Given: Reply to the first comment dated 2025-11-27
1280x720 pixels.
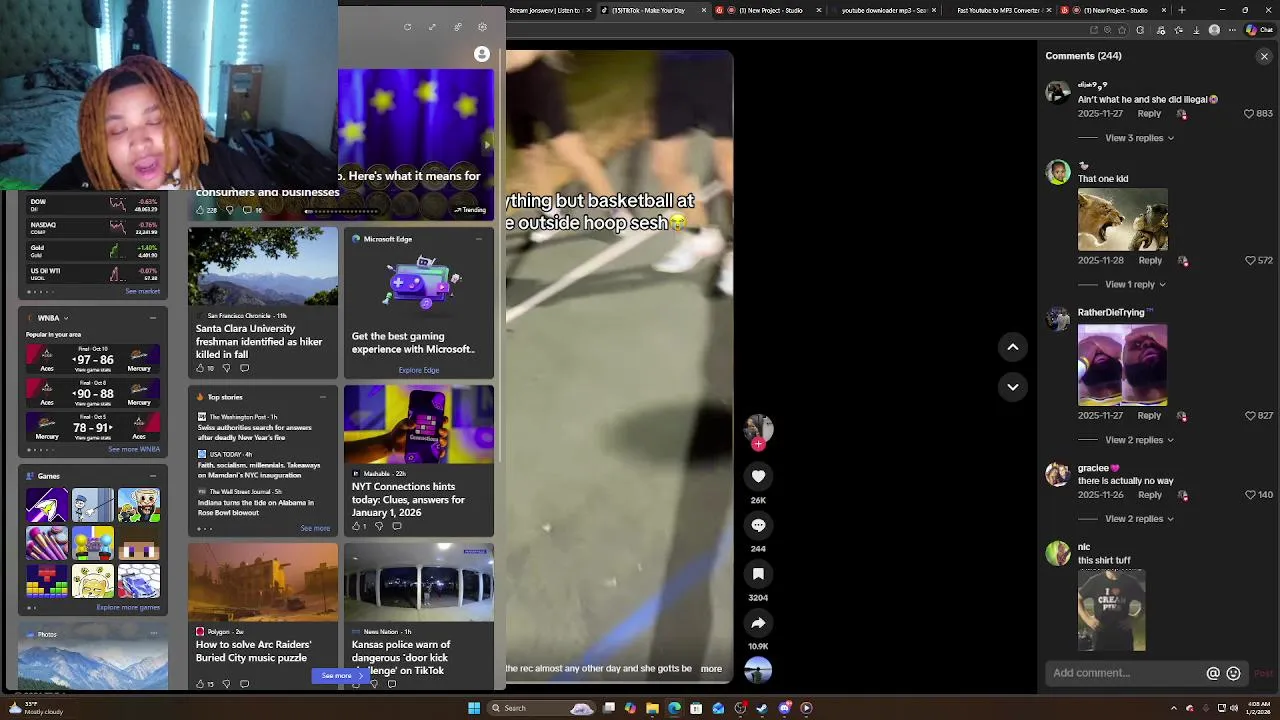Looking at the screenshot, I should 1149,114.
